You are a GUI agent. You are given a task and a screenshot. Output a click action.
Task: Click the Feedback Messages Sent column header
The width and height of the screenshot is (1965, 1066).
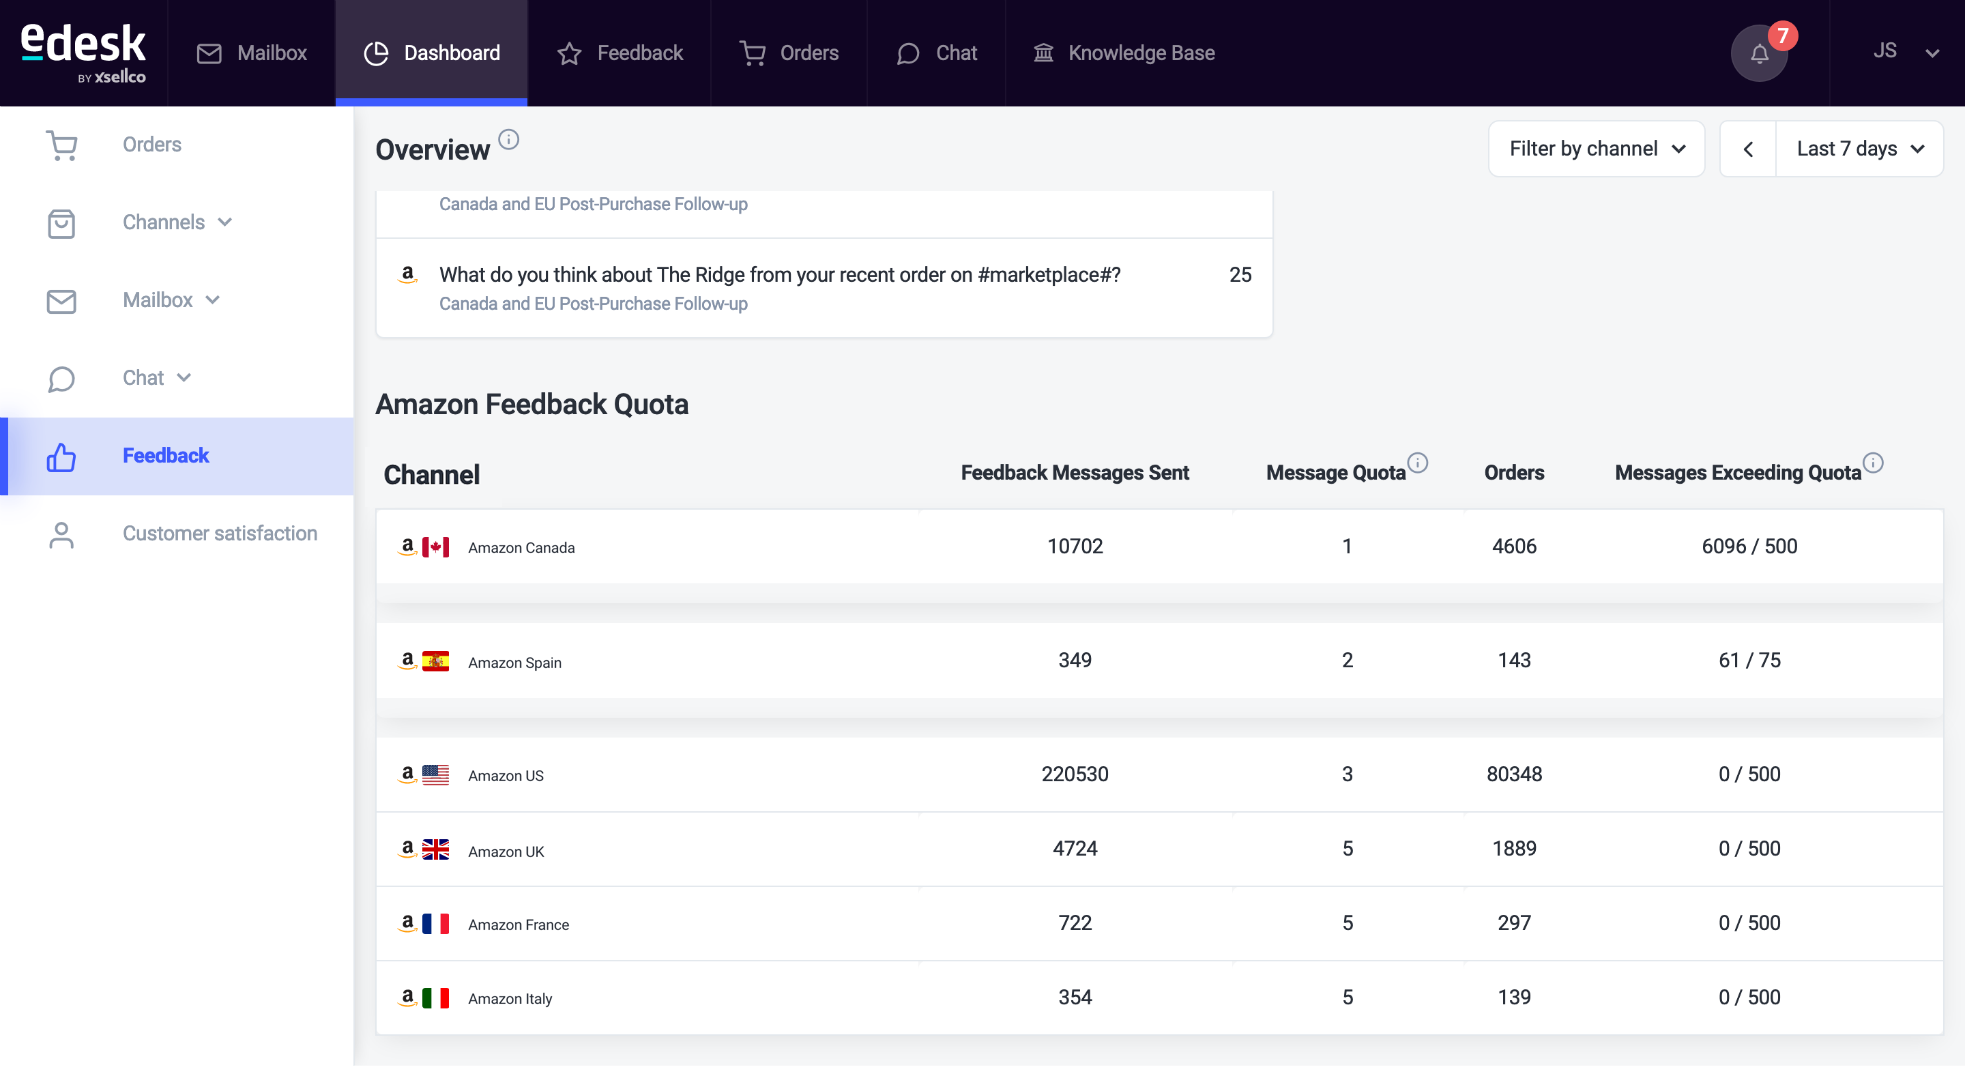coord(1075,473)
